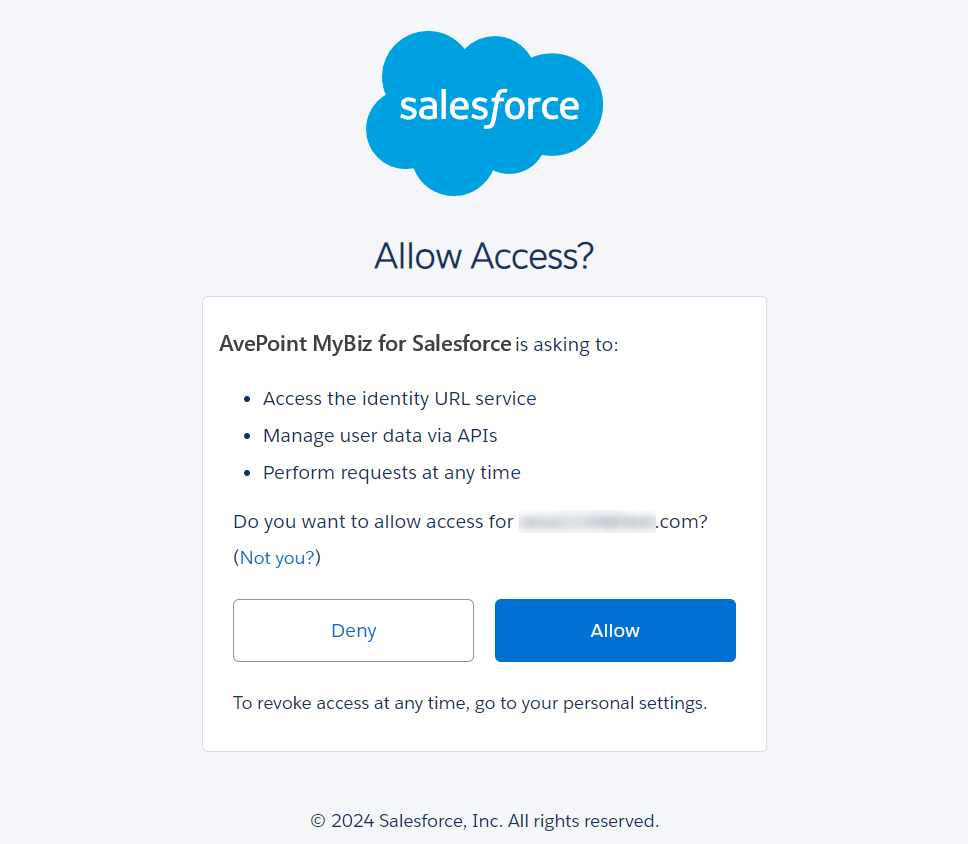The image size is (968, 844).
Task: Click the Allow Access? heading
Action: tap(483, 256)
